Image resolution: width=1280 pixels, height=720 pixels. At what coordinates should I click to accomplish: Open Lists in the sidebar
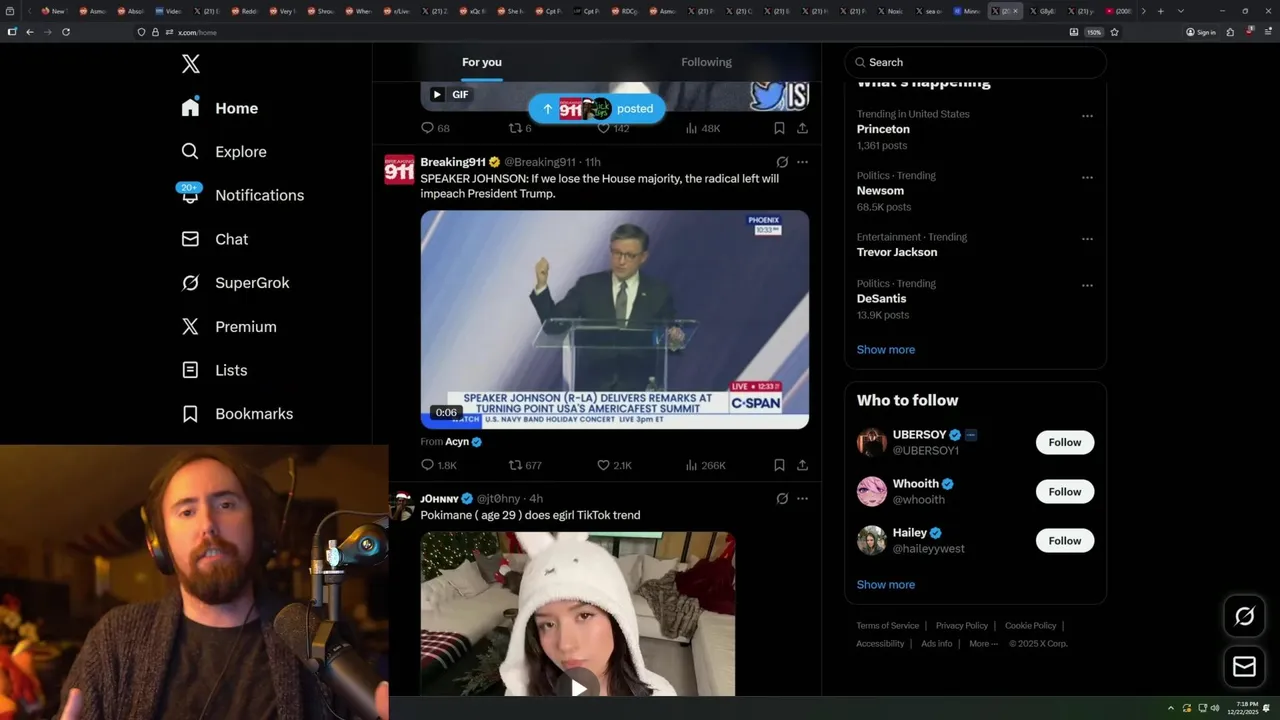(x=214, y=370)
